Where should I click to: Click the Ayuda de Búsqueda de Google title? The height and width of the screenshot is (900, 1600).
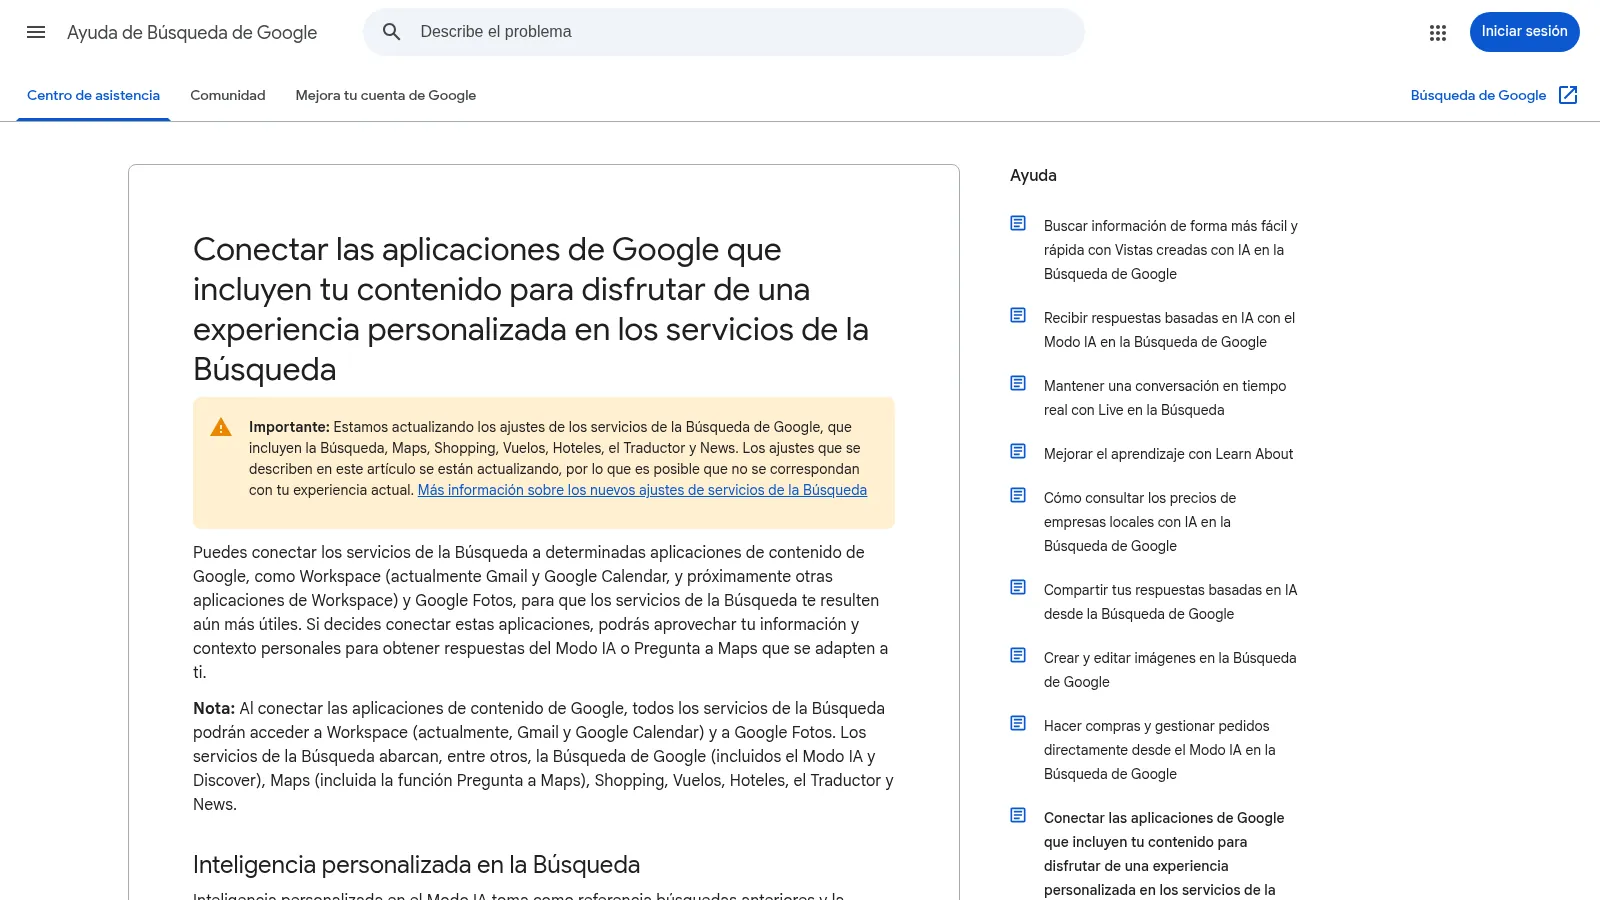click(192, 32)
